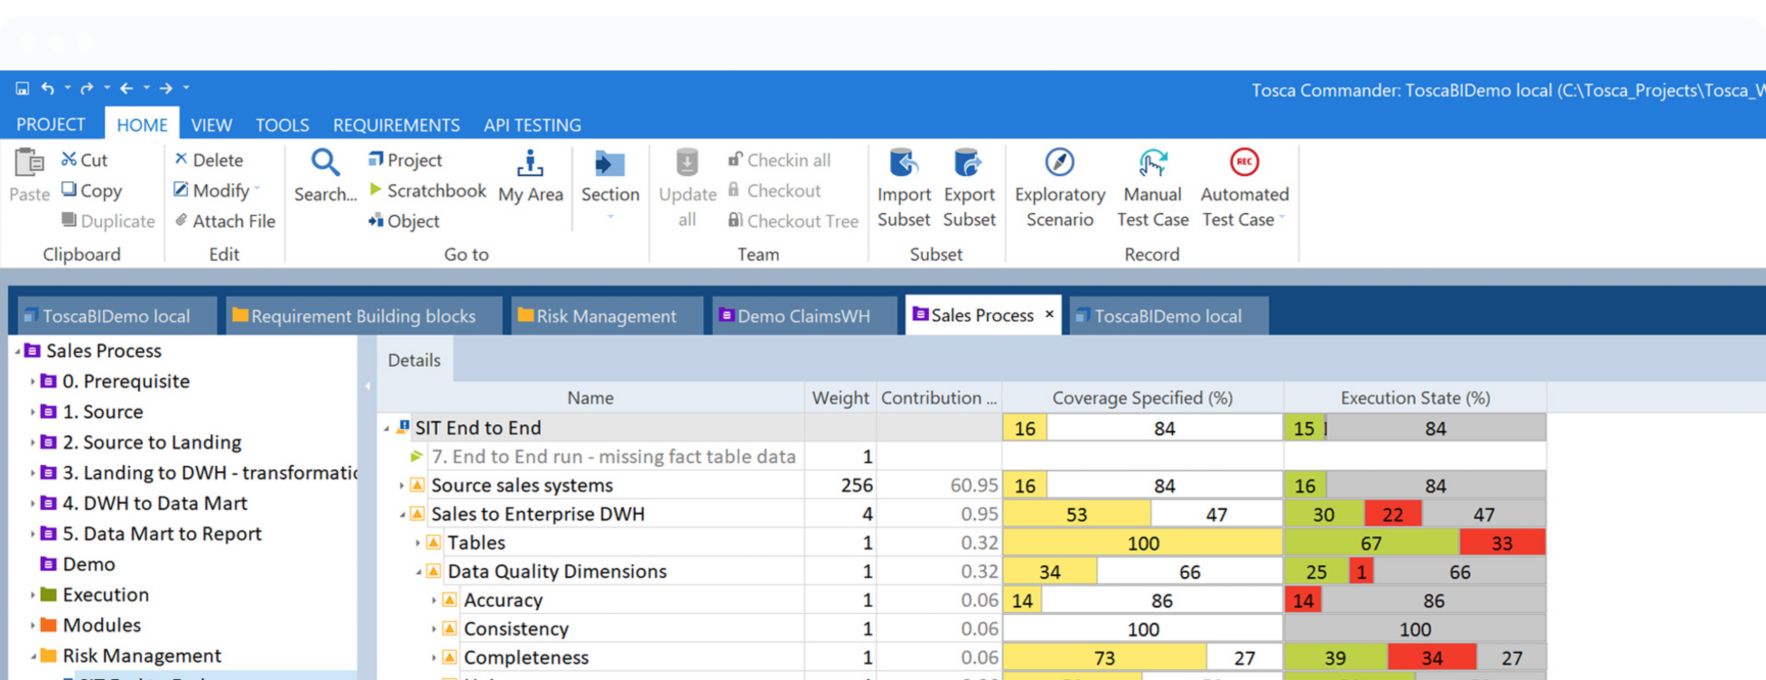
Task: Switch to the REQUIREMENTS ribbon tab
Action: coord(396,125)
